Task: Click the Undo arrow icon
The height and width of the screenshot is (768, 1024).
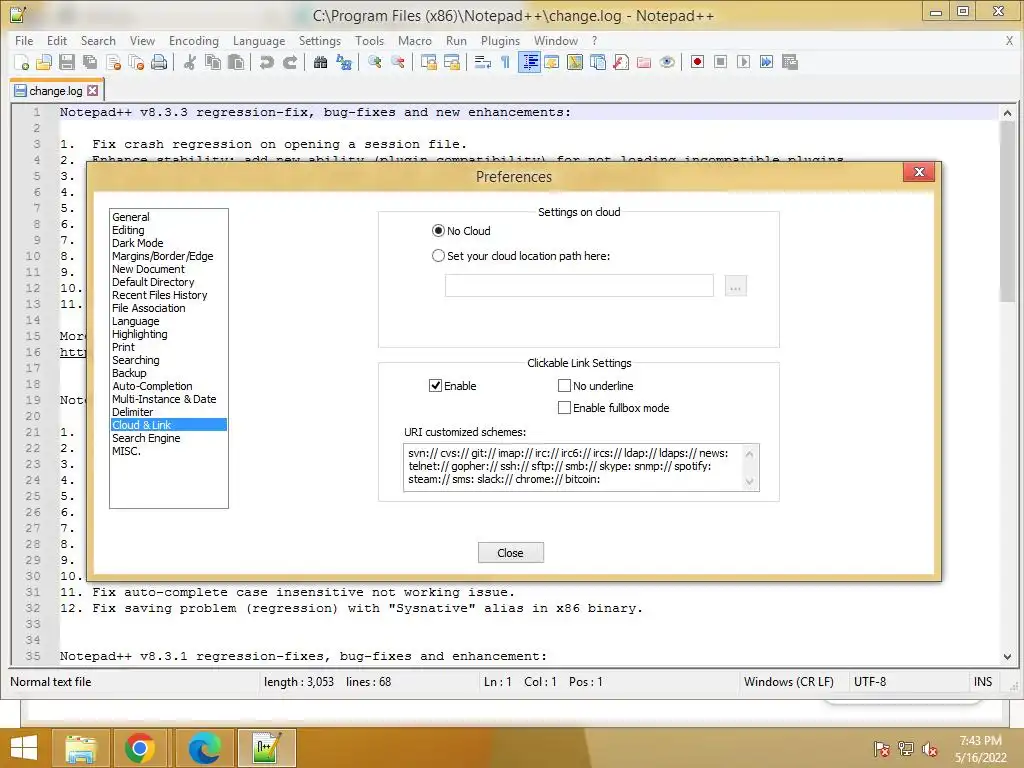Action: tap(266, 62)
